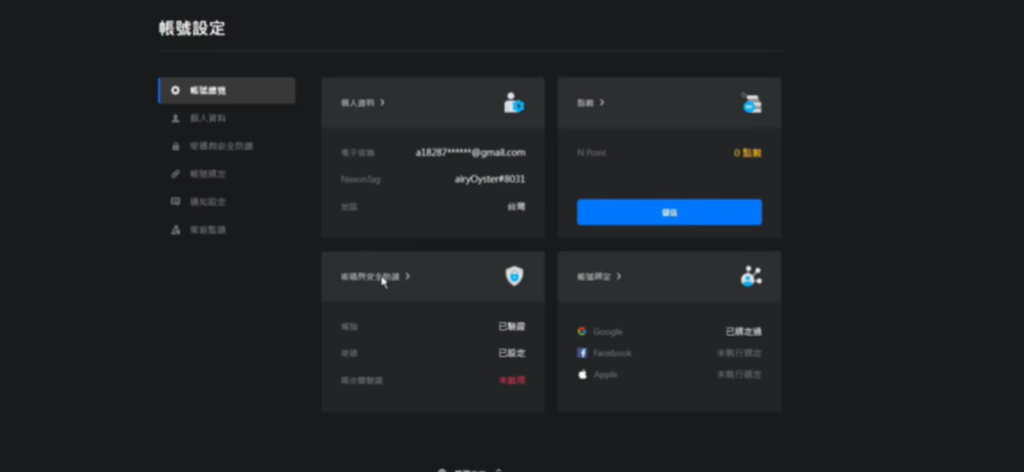The width and height of the screenshot is (1024, 472).
Task: Click the red 未啟用 two-step status
Action: coord(511,380)
